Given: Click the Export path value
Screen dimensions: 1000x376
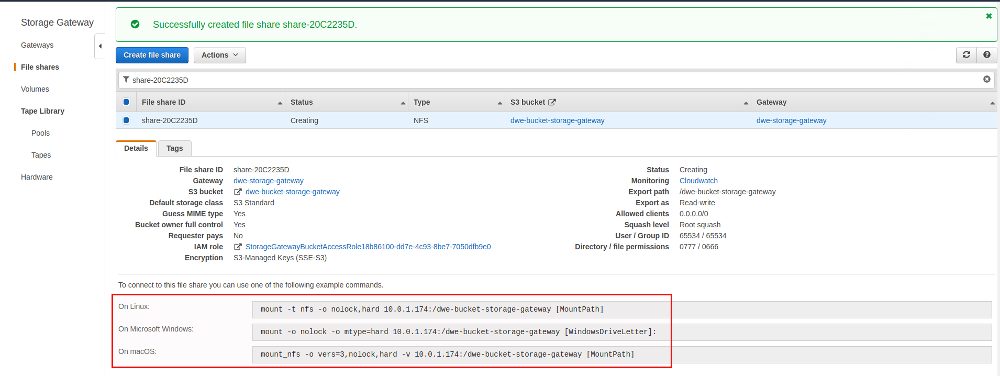Looking at the screenshot, I should (728, 192).
